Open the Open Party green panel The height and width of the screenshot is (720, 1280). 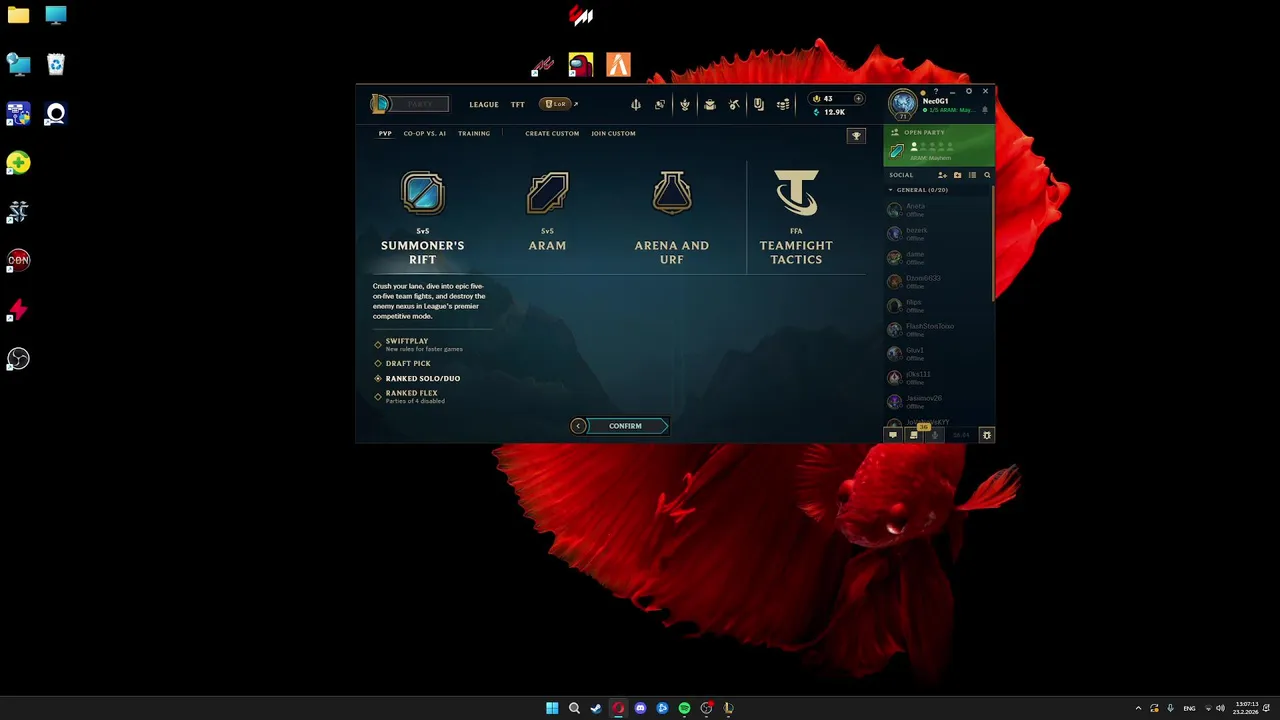[939, 145]
